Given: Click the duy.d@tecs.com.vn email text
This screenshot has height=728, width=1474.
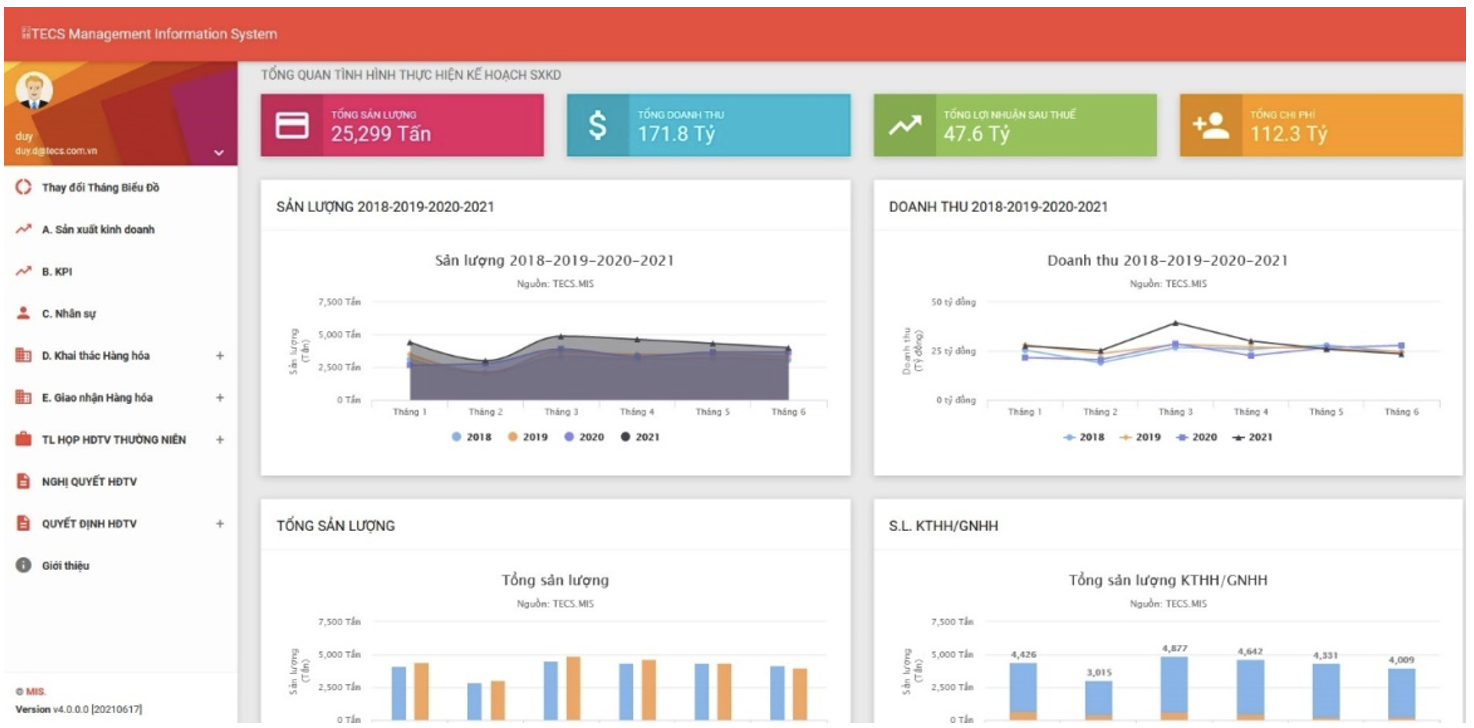Looking at the screenshot, I should tap(55, 152).
